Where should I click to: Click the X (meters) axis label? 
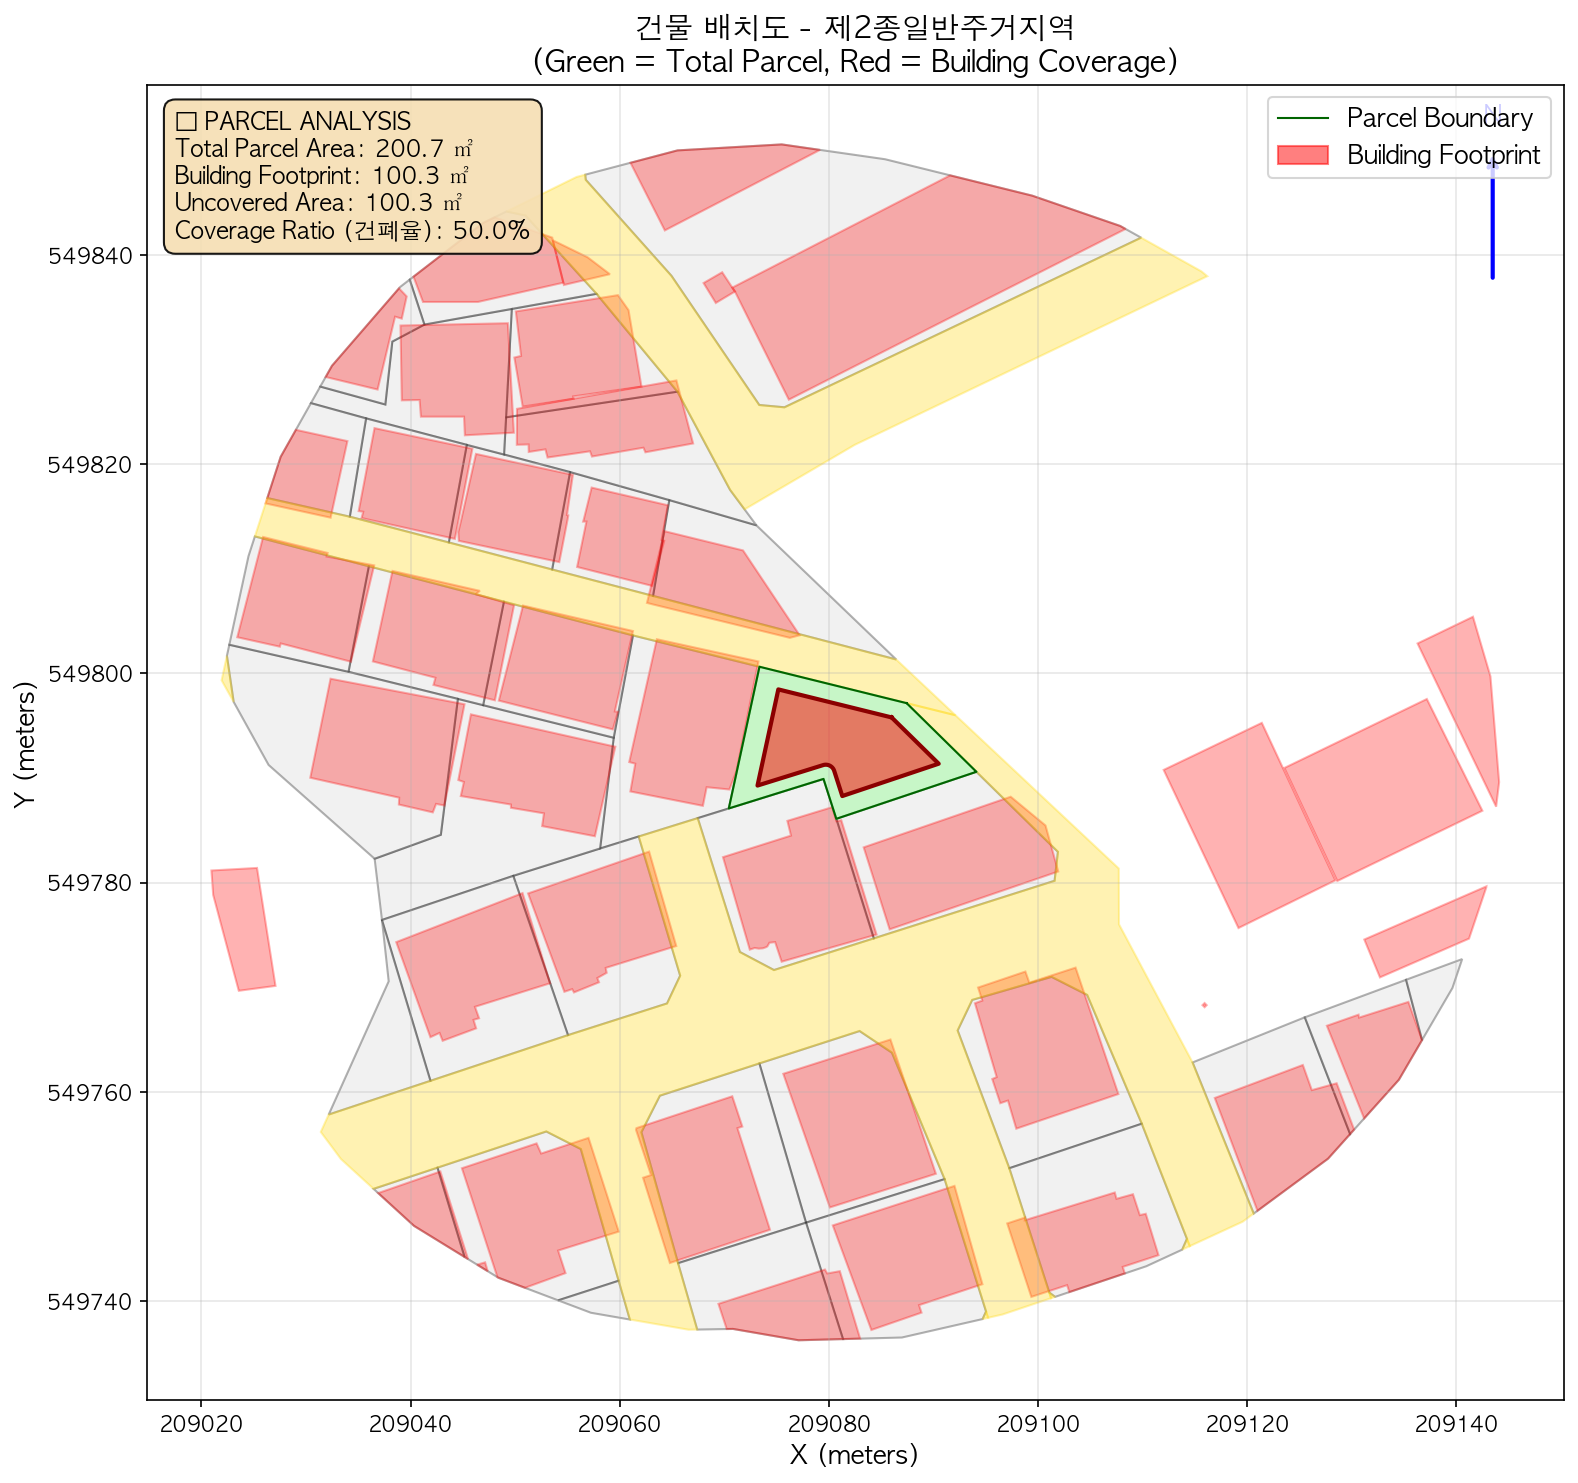coord(854,1455)
